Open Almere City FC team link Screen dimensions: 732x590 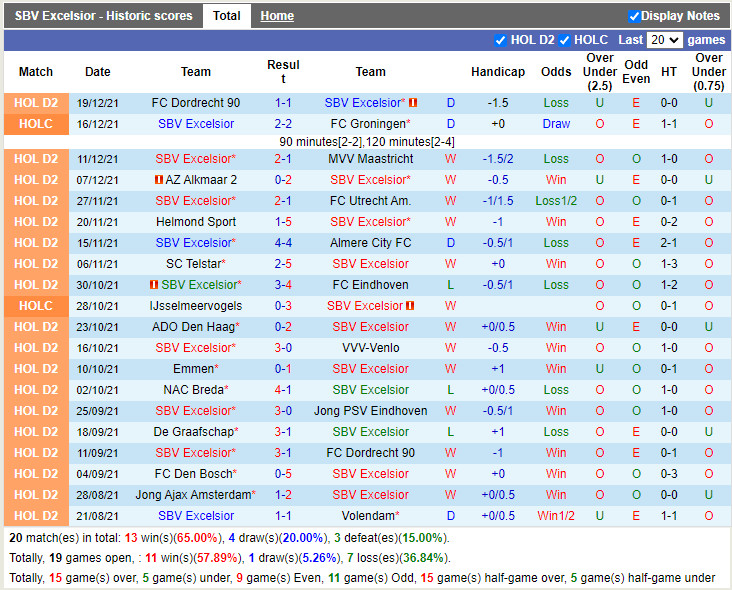tap(370, 243)
